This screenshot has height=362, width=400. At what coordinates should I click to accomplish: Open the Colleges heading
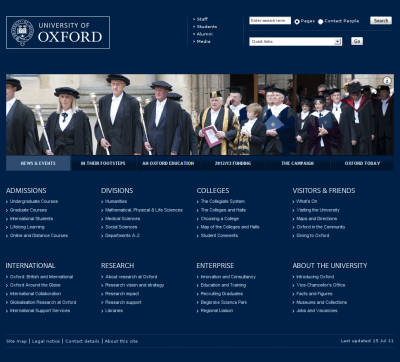tap(213, 191)
